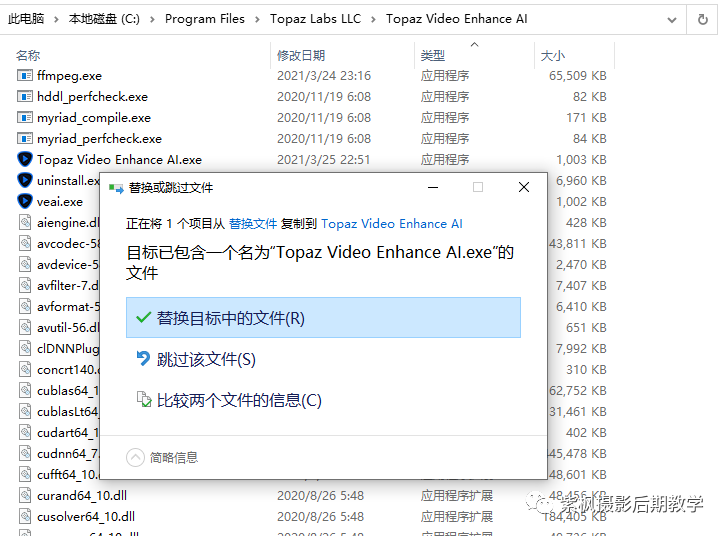This screenshot has height=536, width=727.
Task: Click the 2021/3/25 22:51 date value
Action: 324,160
